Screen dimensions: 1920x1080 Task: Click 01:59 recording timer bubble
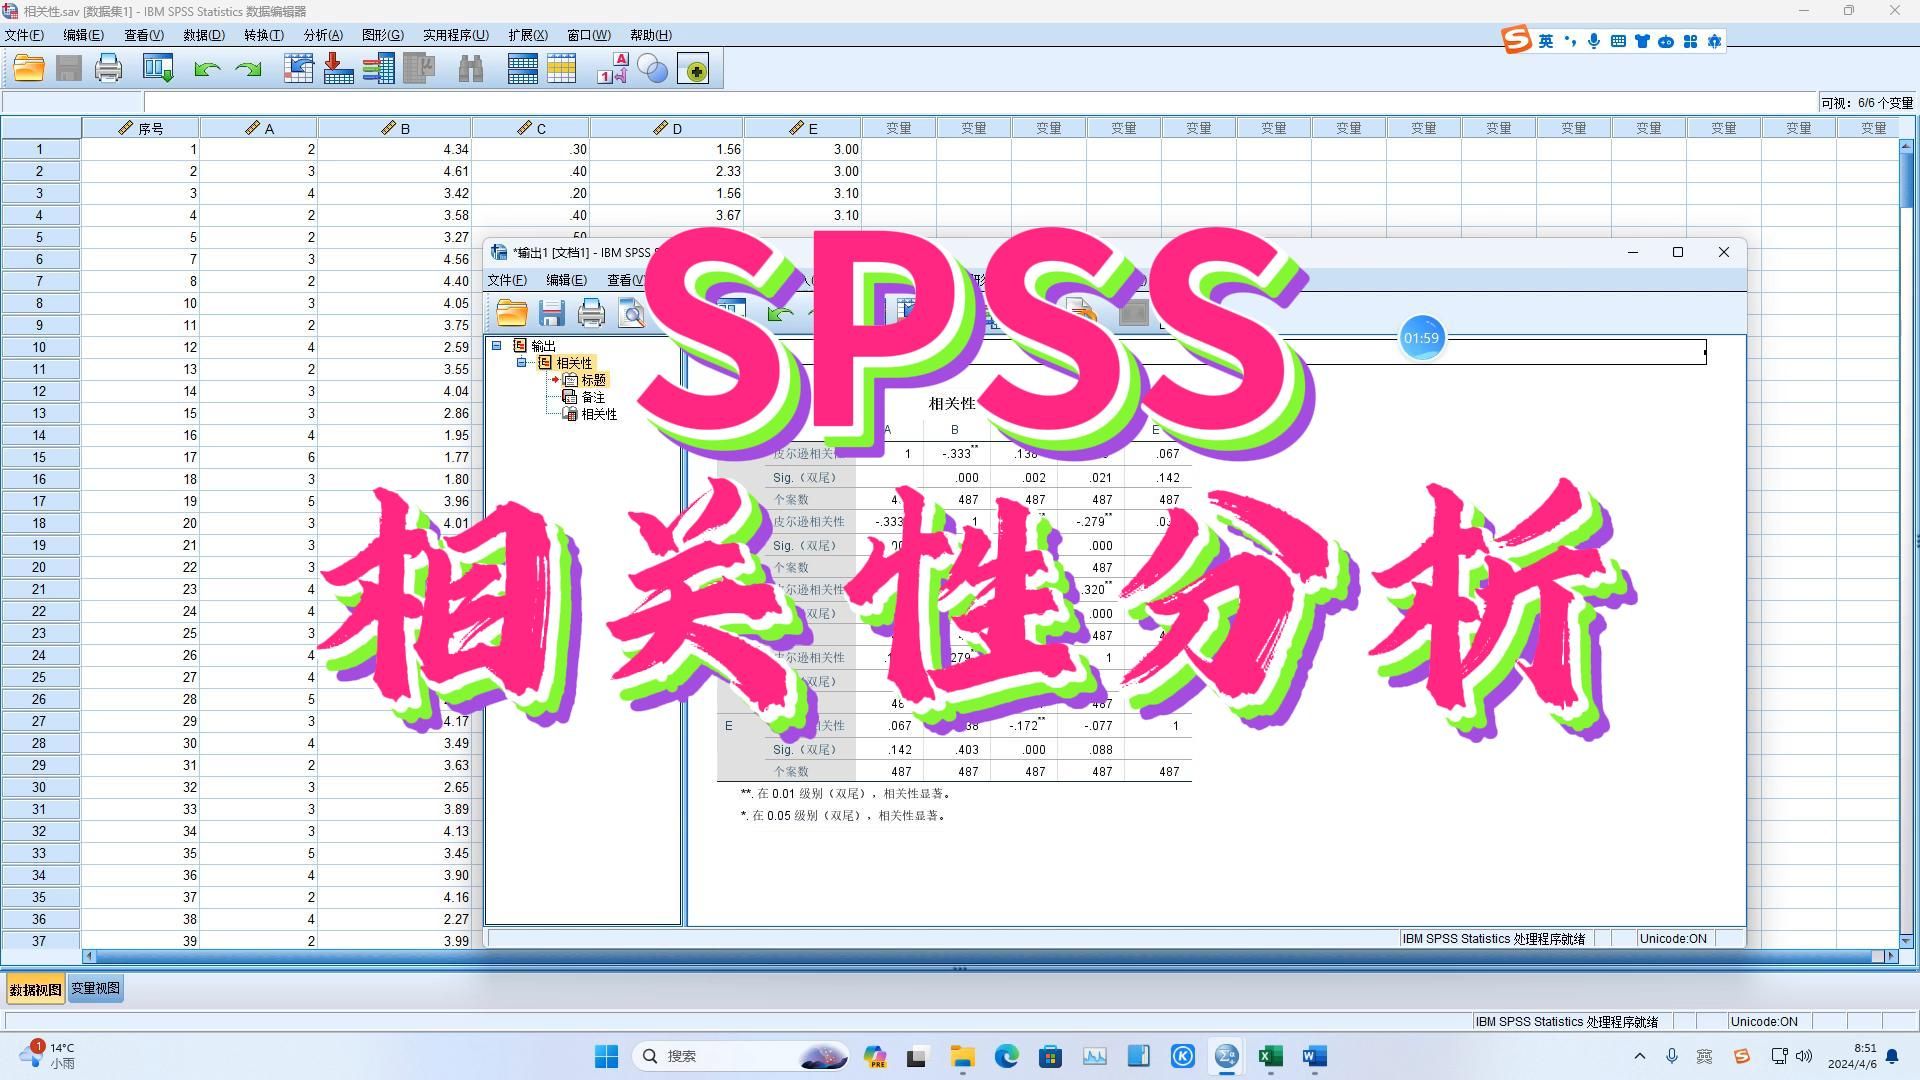[1421, 338]
